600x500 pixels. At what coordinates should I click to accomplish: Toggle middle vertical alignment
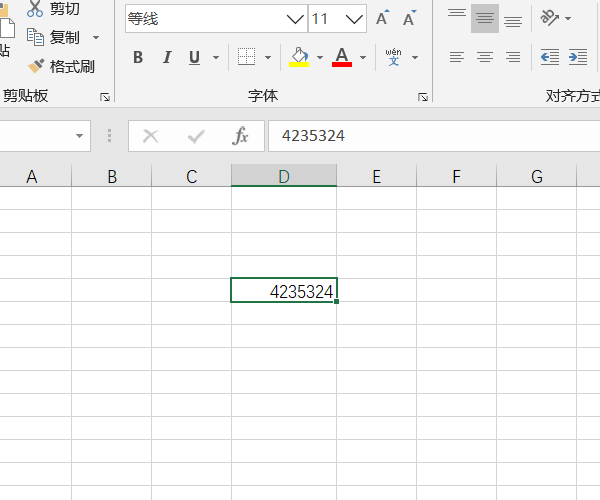coord(485,18)
